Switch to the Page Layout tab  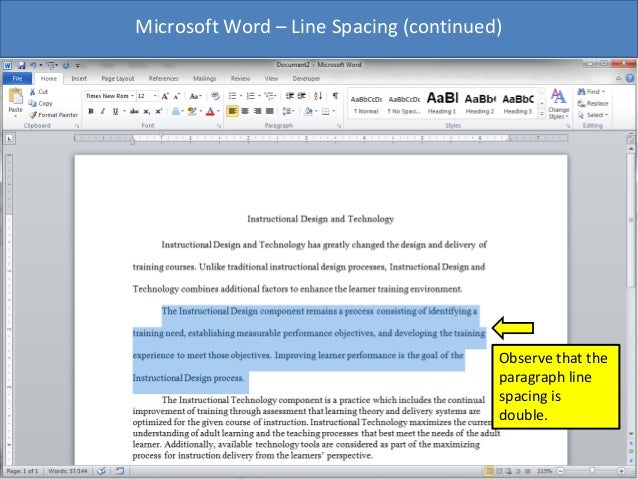click(x=118, y=79)
